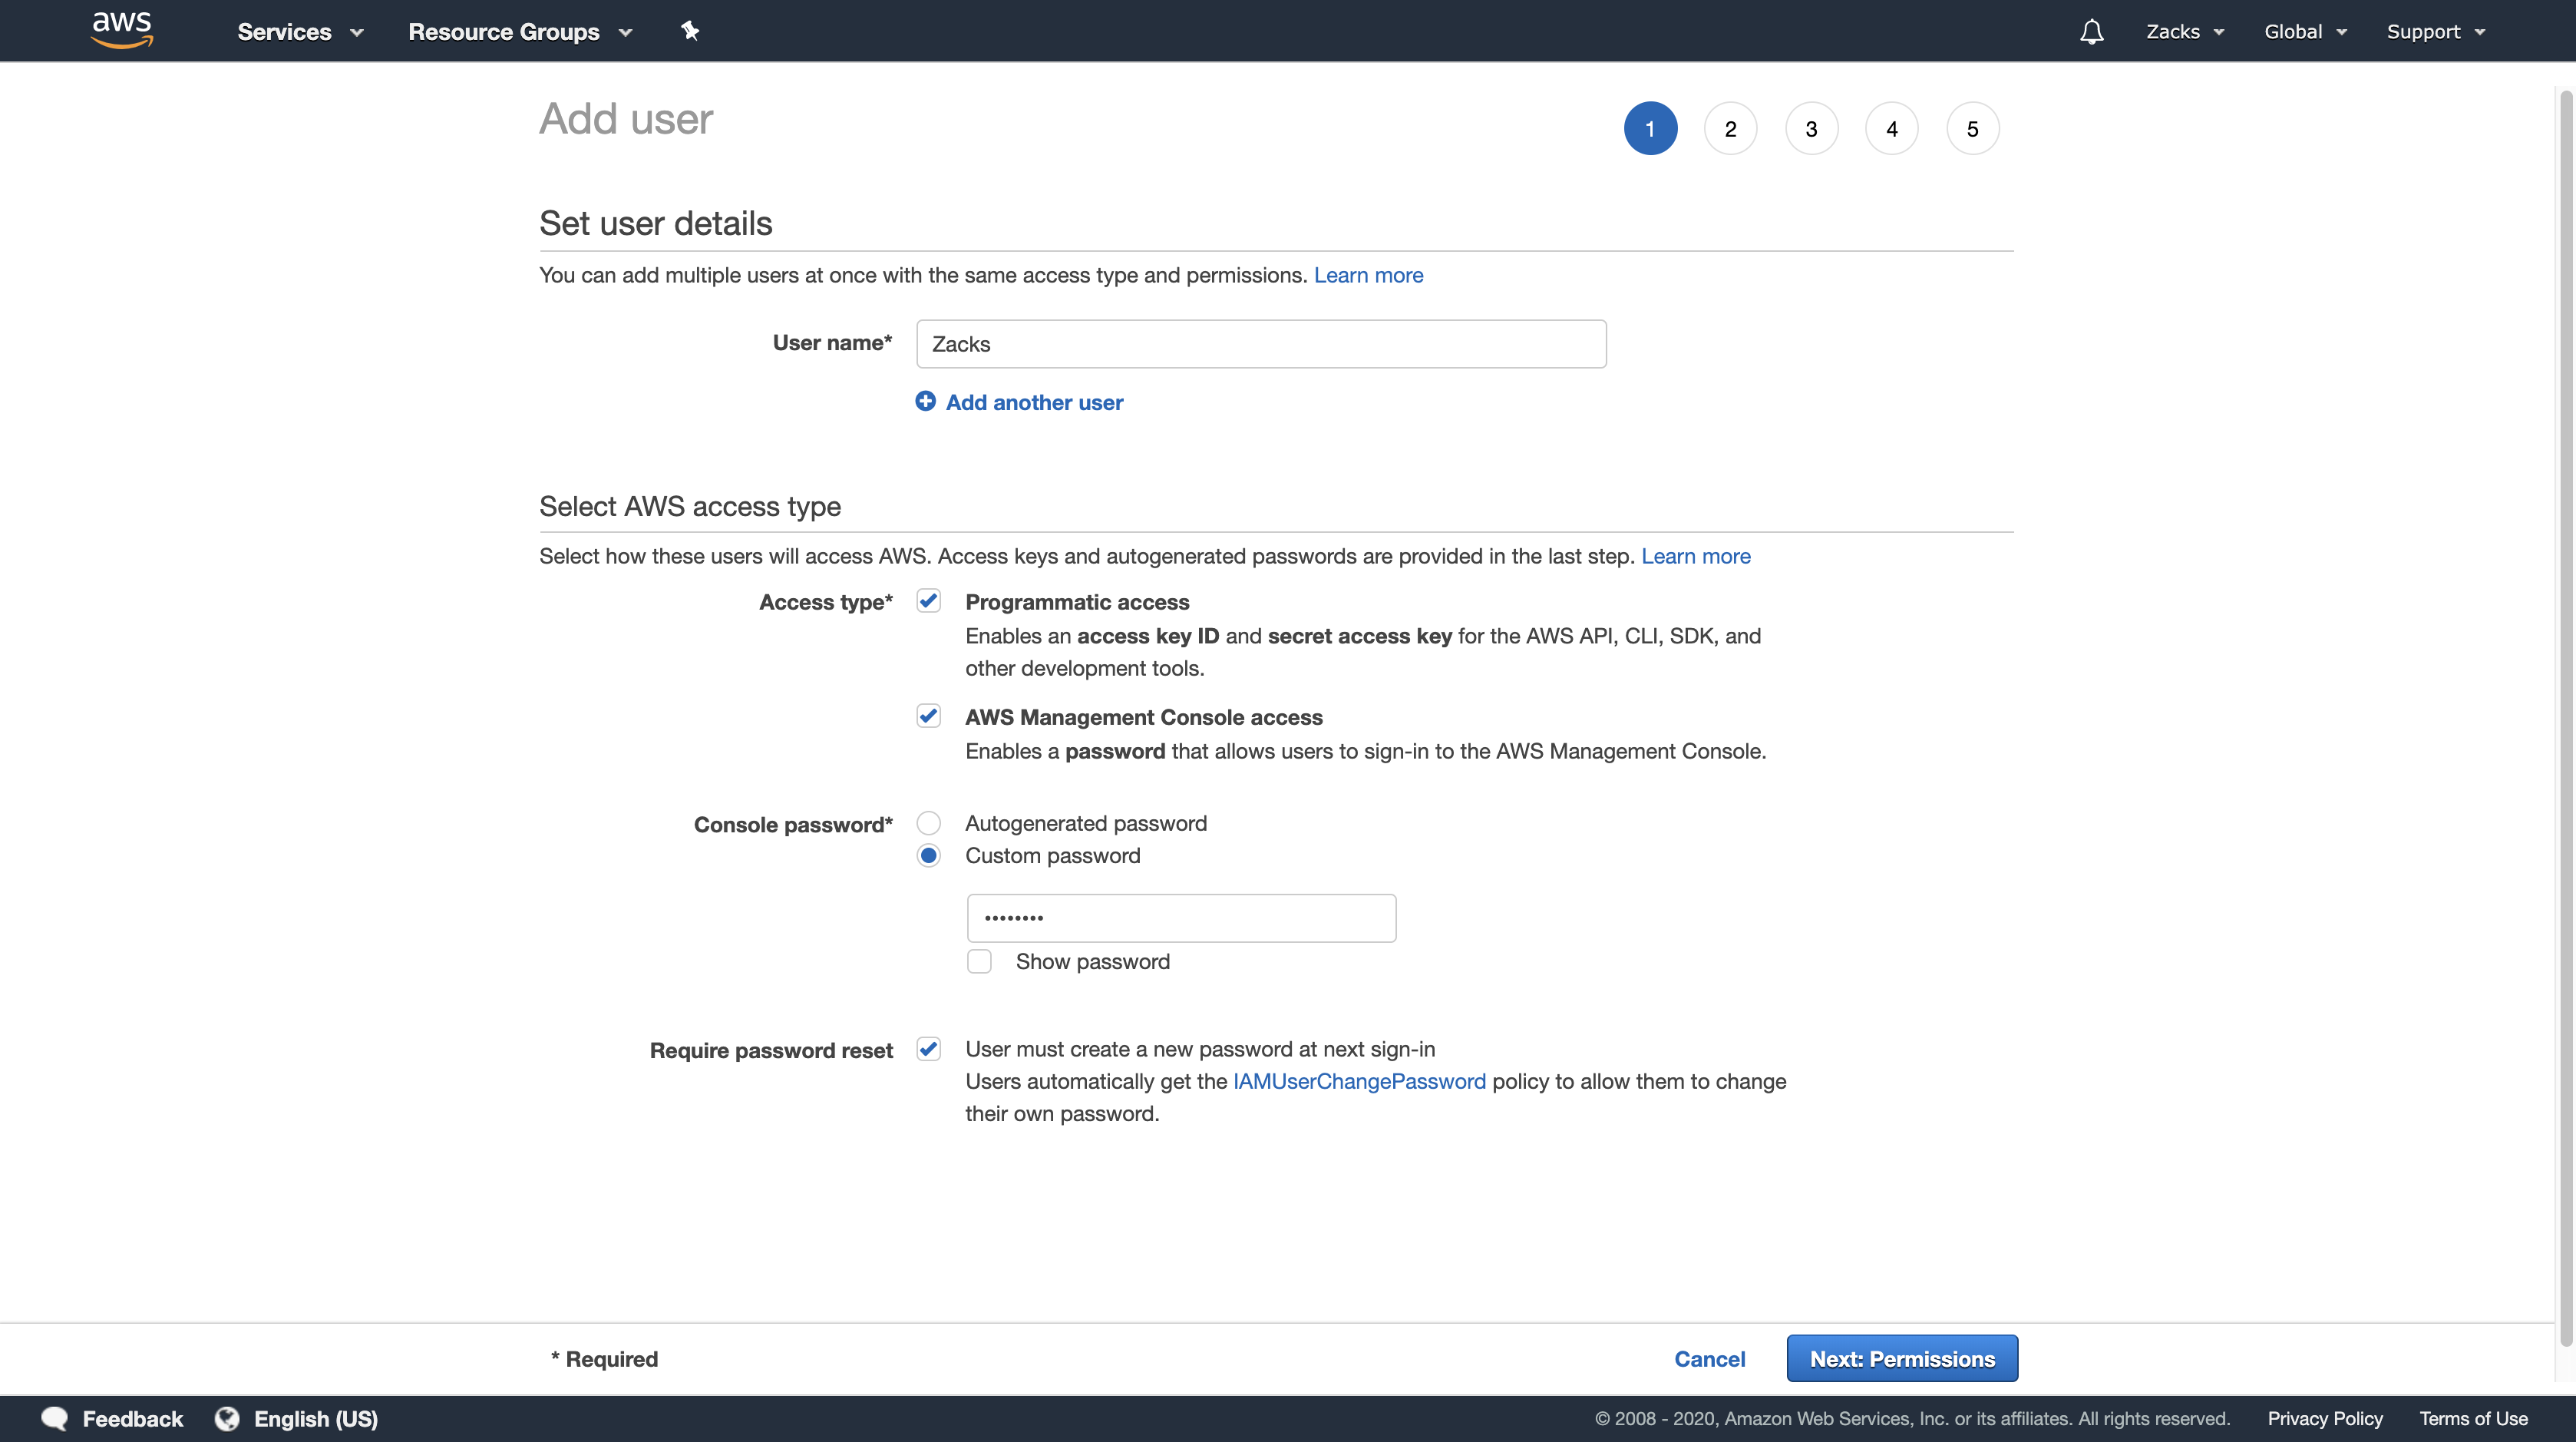Select the Autogenerated password radio option
This screenshot has height=1442, width=2576.
pos(928,823)
